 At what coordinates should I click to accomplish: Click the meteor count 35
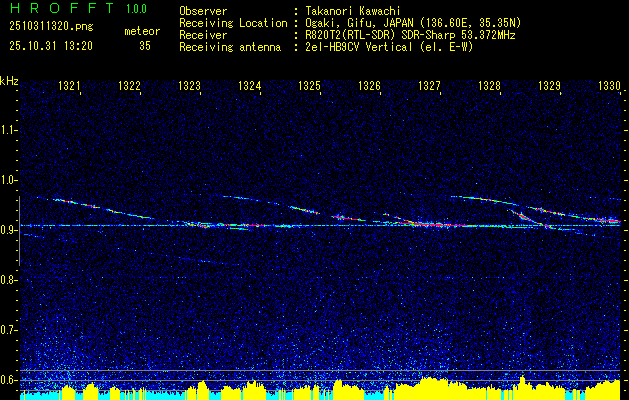click(x=145, y=46)
